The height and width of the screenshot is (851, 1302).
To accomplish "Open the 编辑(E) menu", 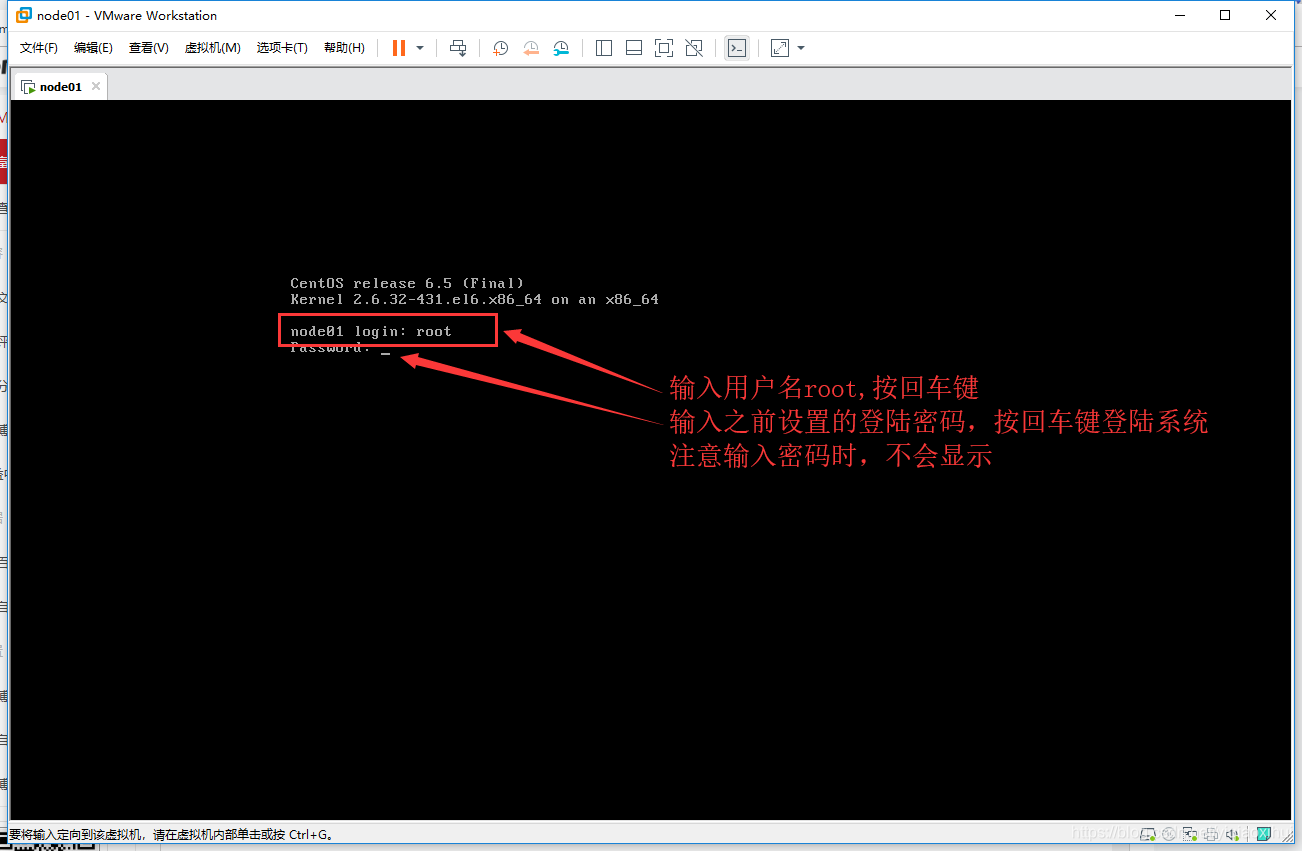I will (x=93, y=48).
